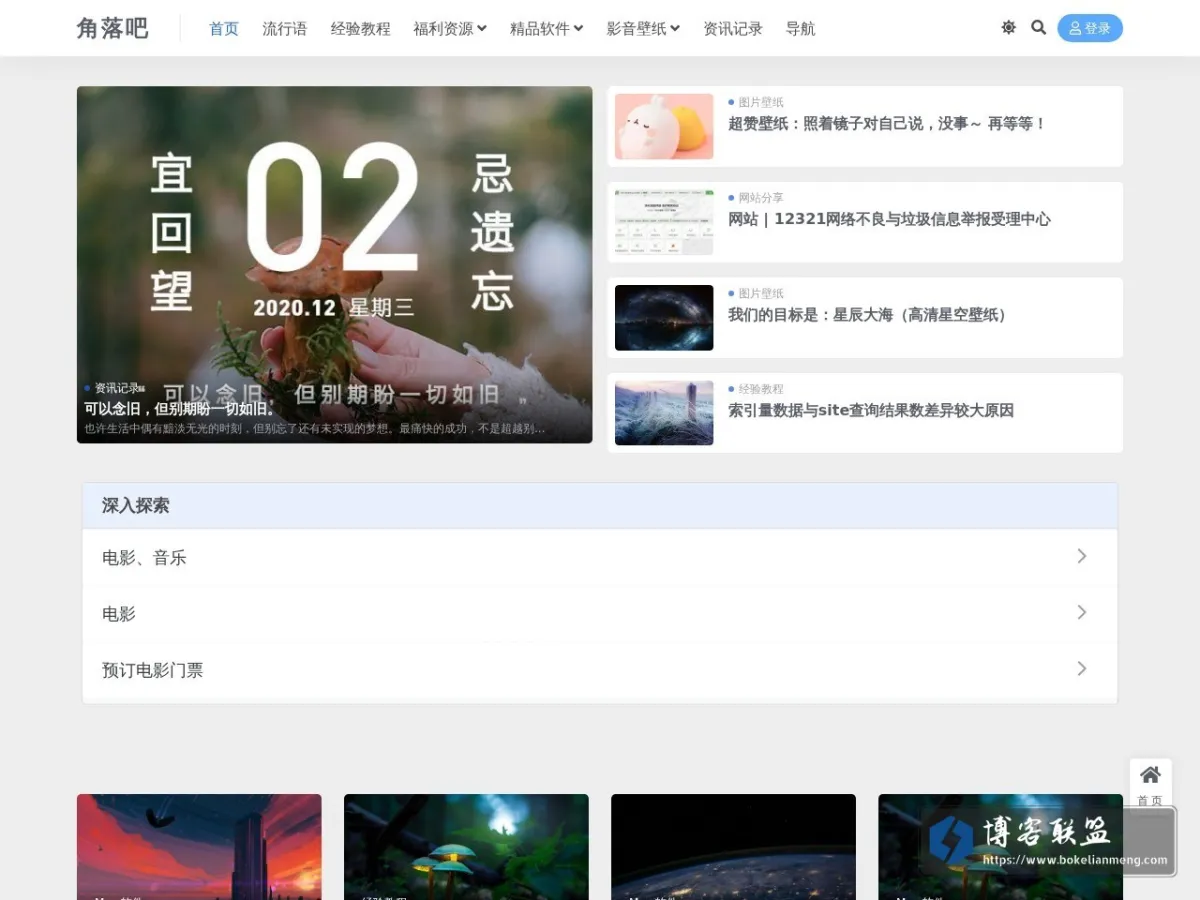Open article 我们的目标是：星辰大海
The image size is (1200, 900).
click(x=870, y=315)
